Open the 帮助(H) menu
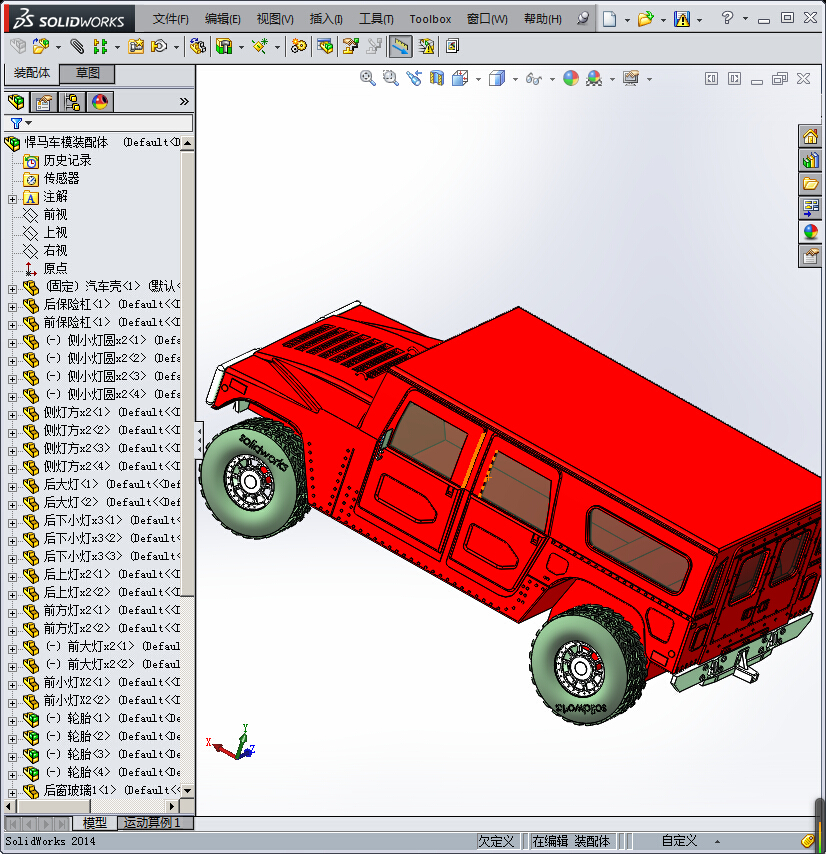This screenshot has width=826, height=854. coord(542,19)
